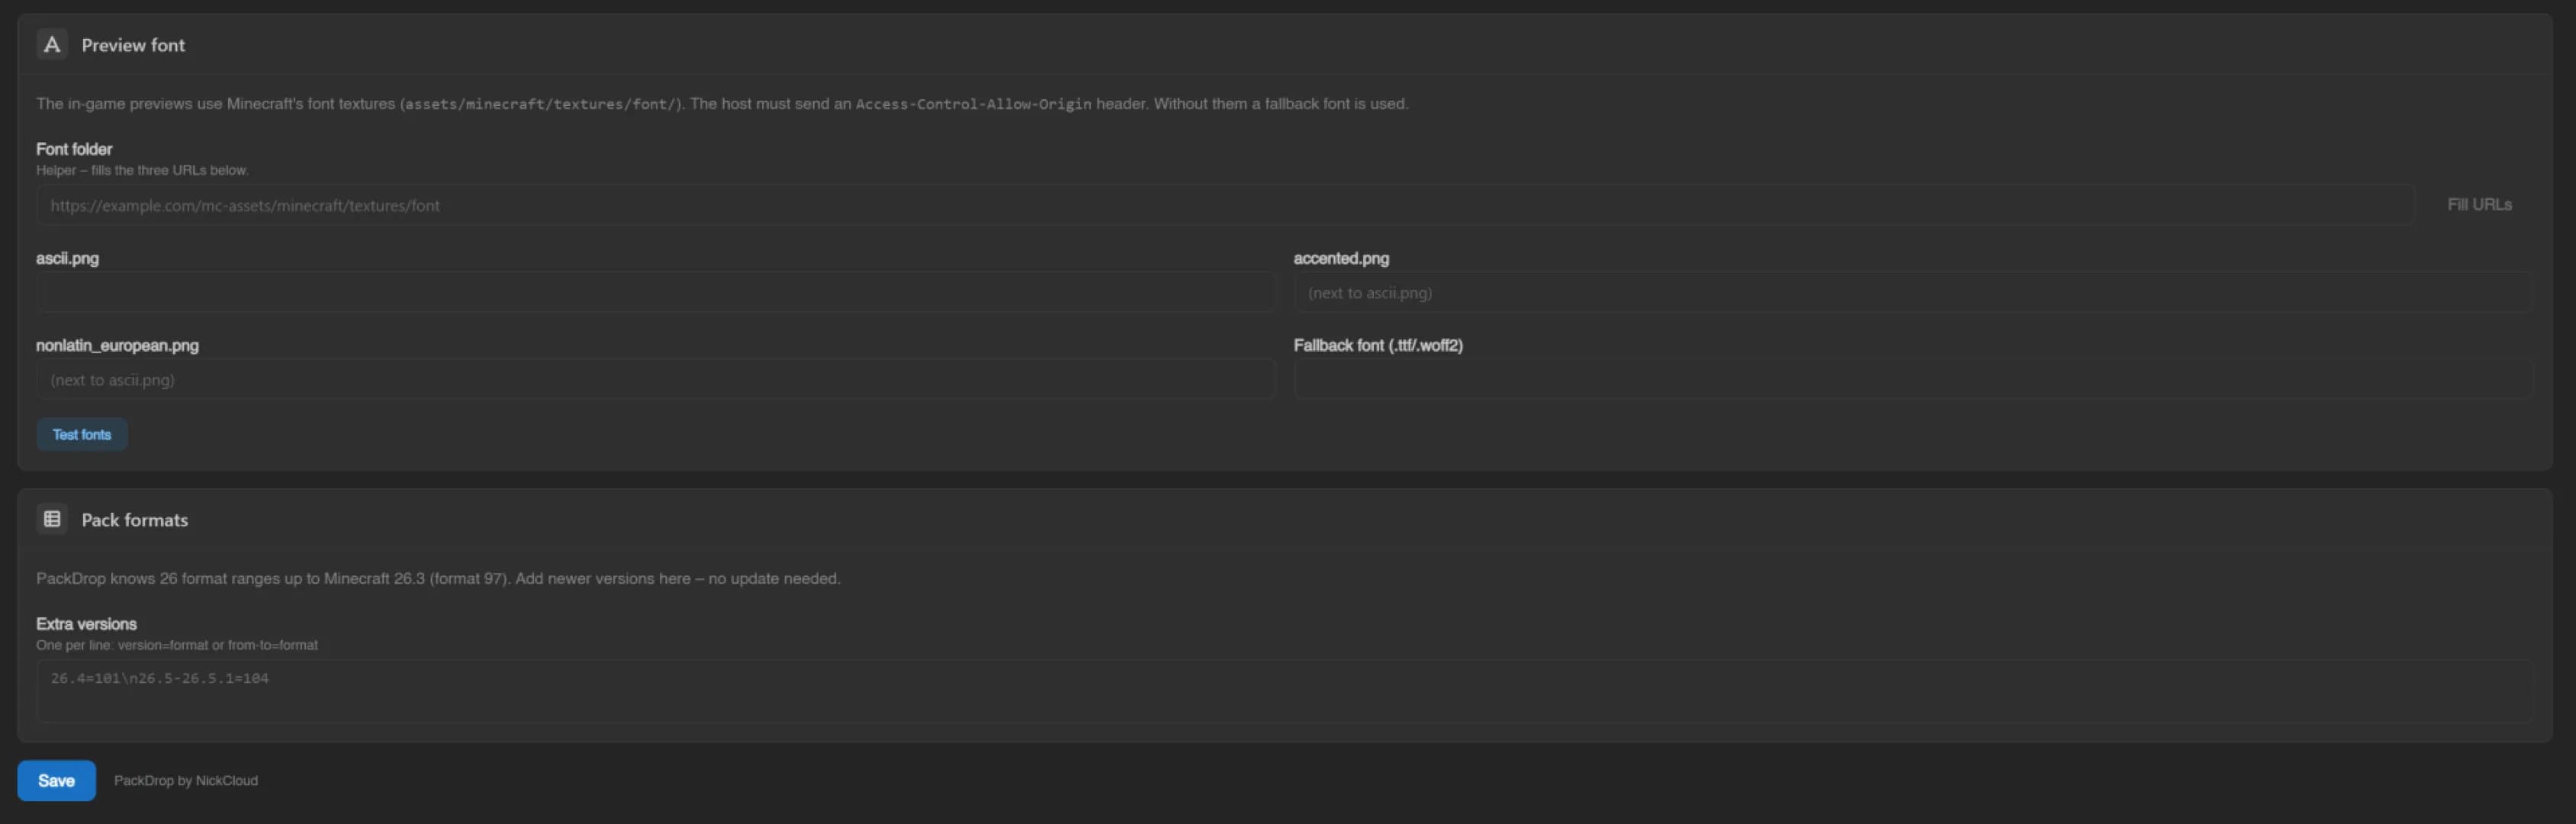Click the 'accented.png' label
The image size is (2576, 824).
pyautogui.click(x=1341, y=258)
